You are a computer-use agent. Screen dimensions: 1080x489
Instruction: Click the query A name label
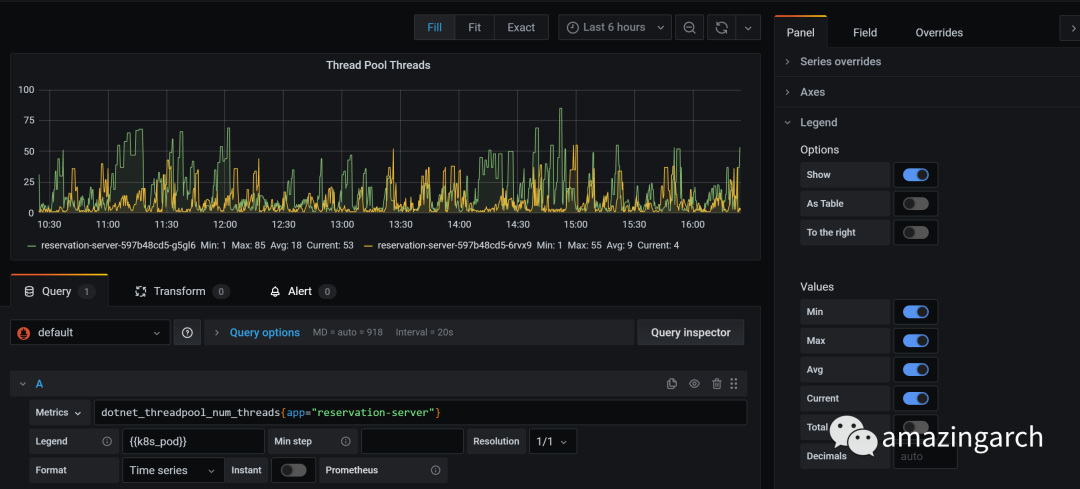(x=39, y=384)
